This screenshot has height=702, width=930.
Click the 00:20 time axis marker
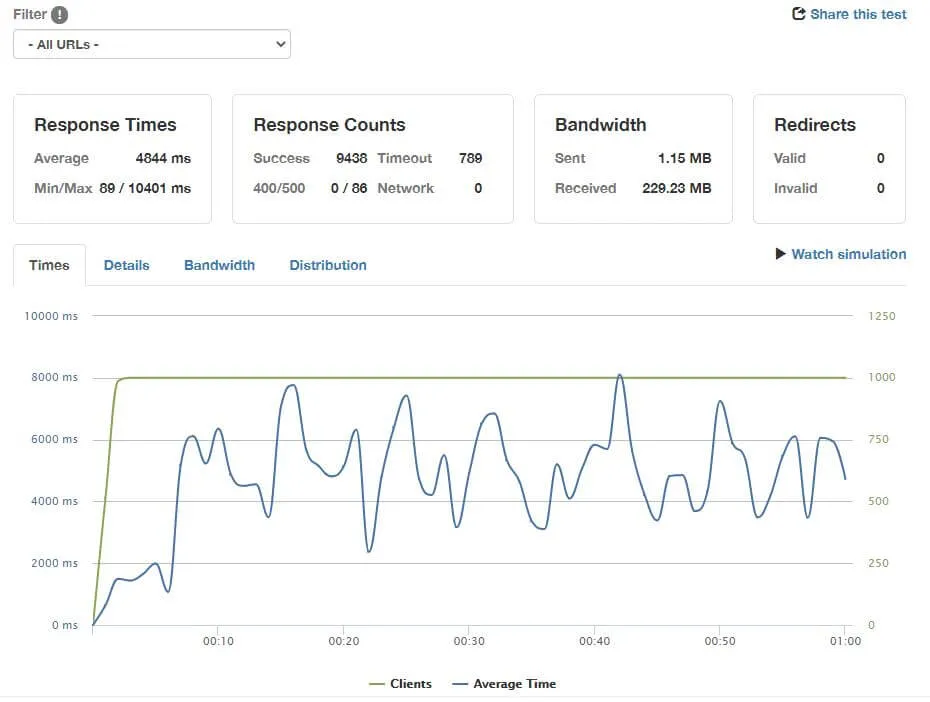344,641
